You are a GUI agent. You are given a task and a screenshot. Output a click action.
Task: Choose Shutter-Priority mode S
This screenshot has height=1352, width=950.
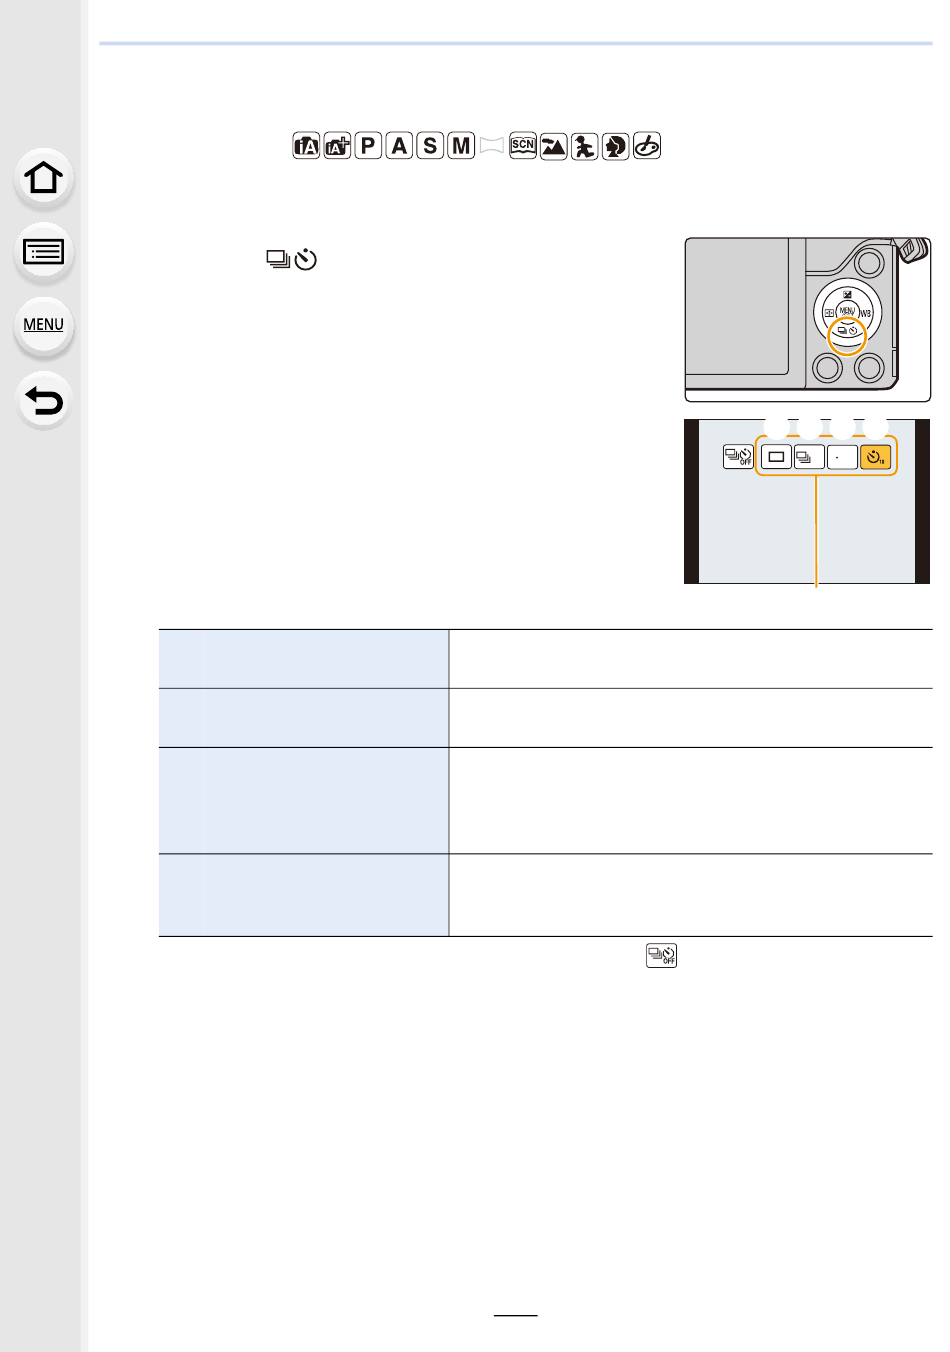coord(430,146)
